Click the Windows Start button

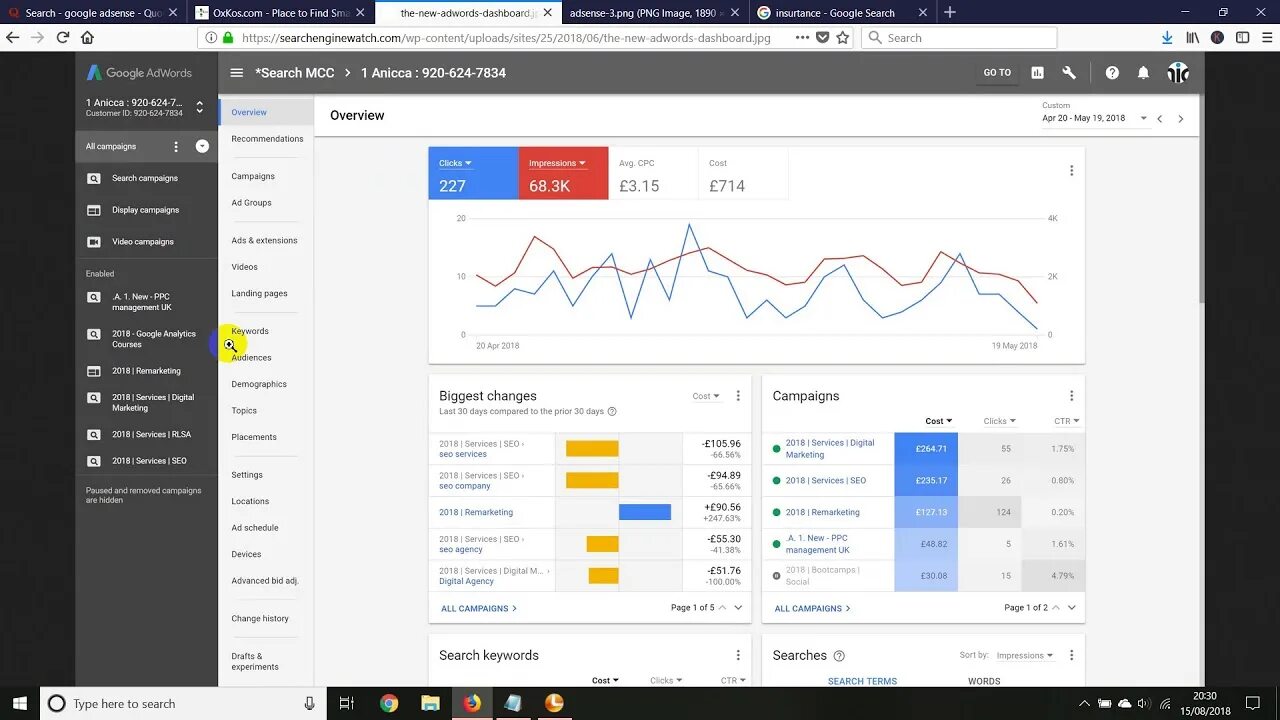[x=20, y=703]
